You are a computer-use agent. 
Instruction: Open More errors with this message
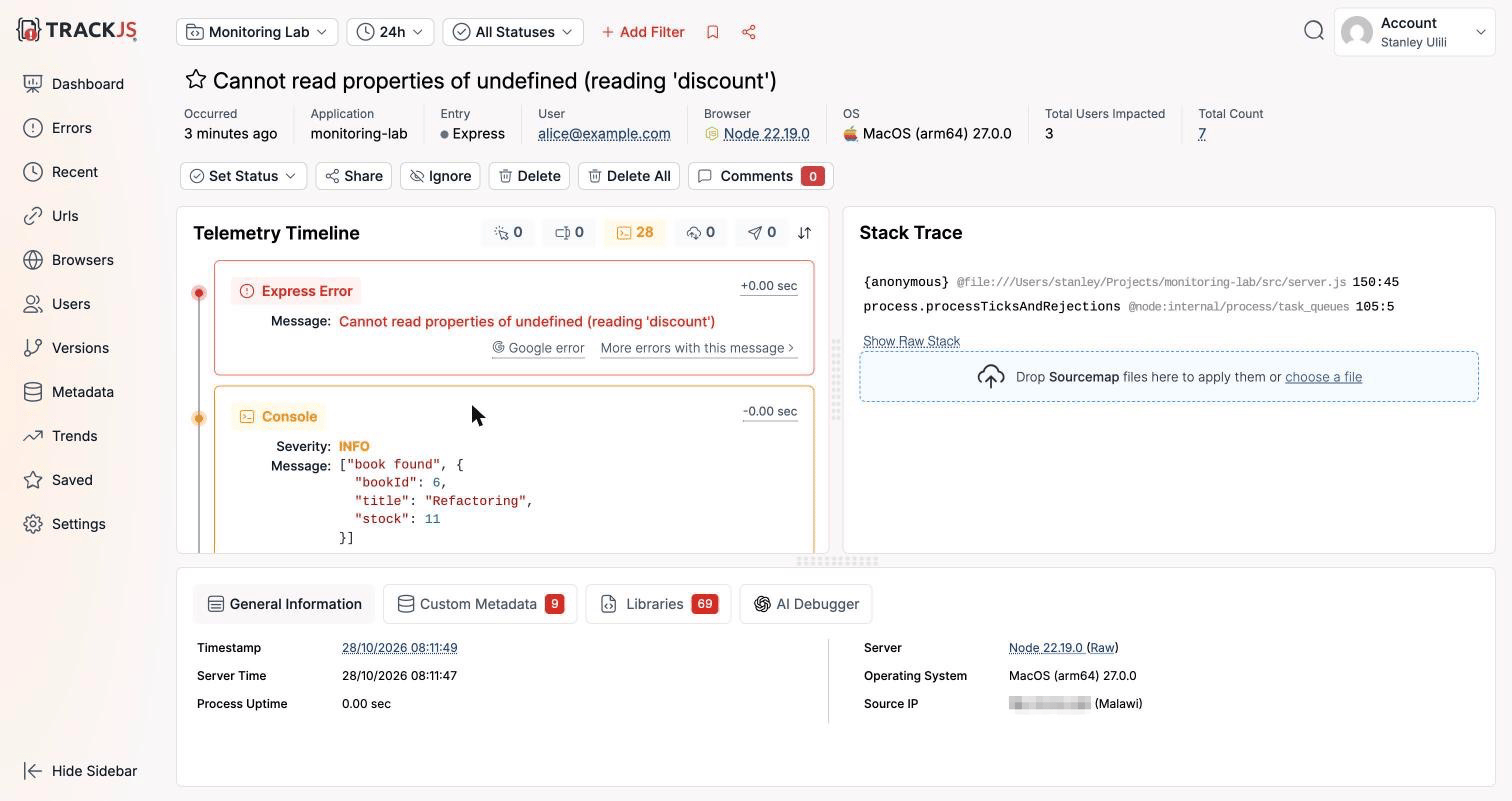(698, 348)
